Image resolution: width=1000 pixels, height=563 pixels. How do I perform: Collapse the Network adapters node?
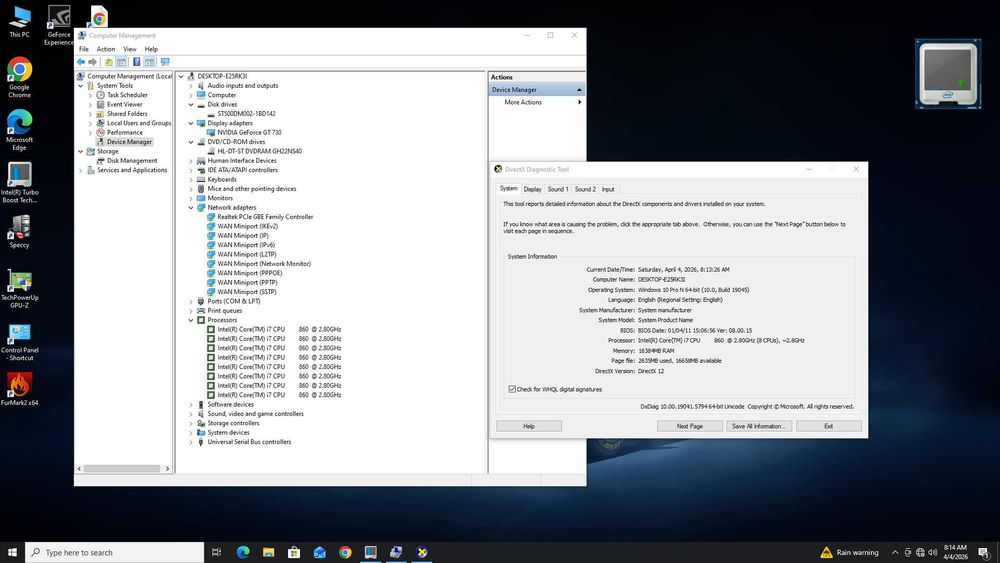coord(191,207)
